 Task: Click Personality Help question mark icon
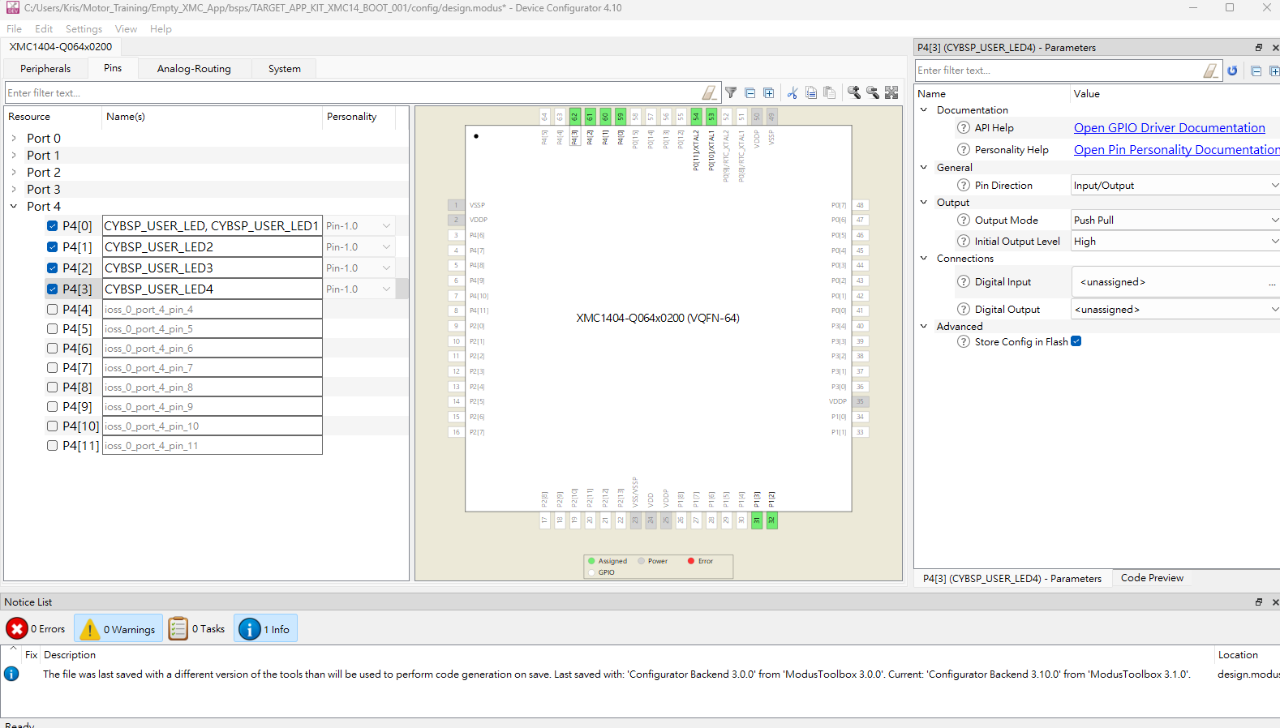coord(964,150)
